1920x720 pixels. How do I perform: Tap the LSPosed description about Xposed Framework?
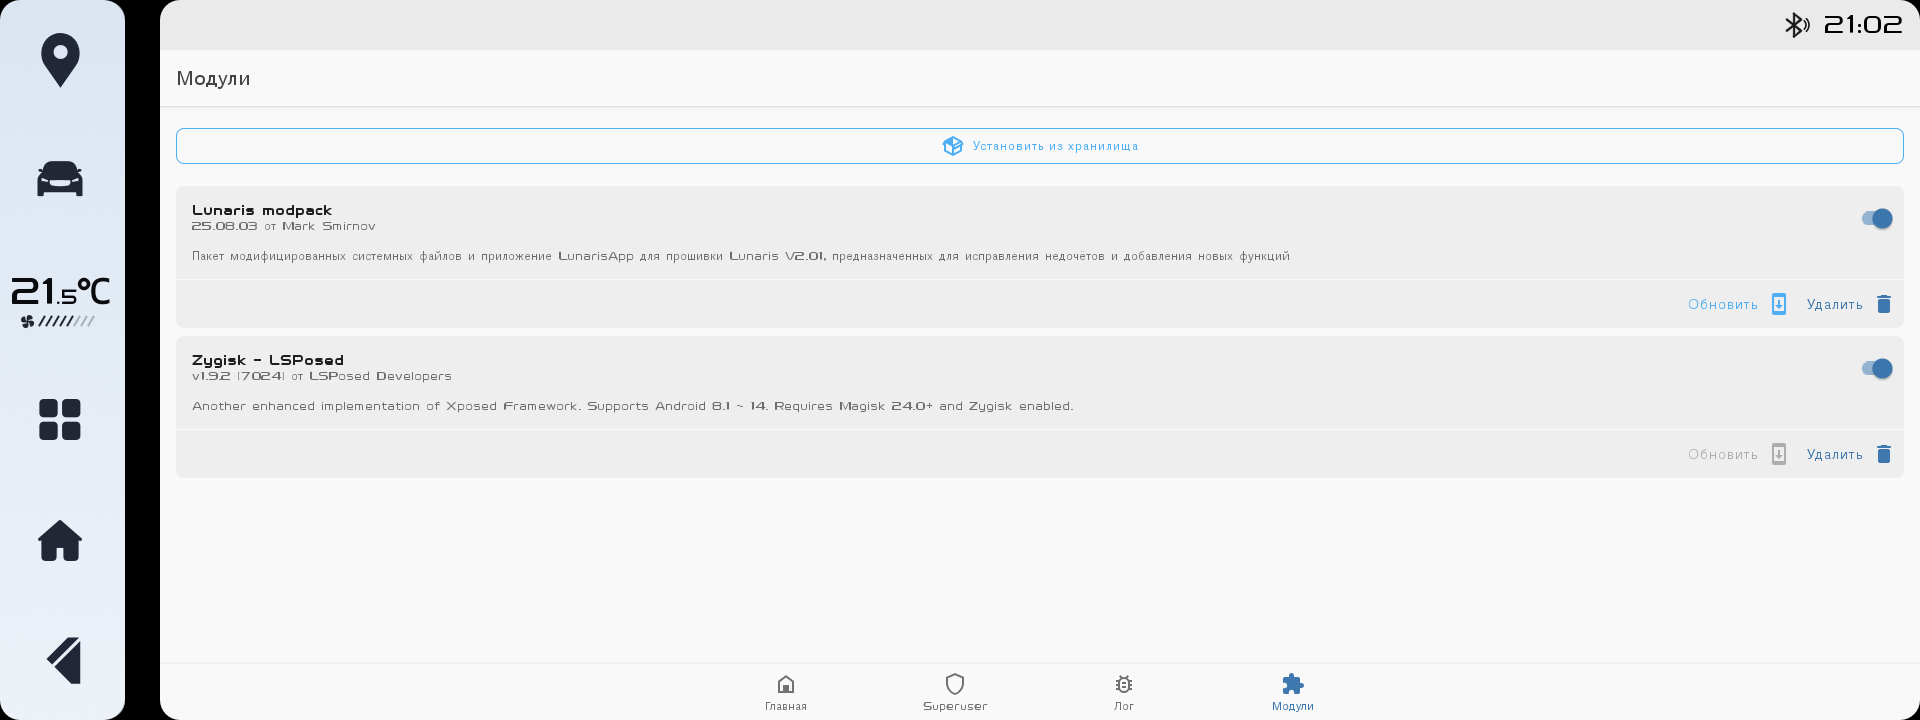click(x=633, y=406)
